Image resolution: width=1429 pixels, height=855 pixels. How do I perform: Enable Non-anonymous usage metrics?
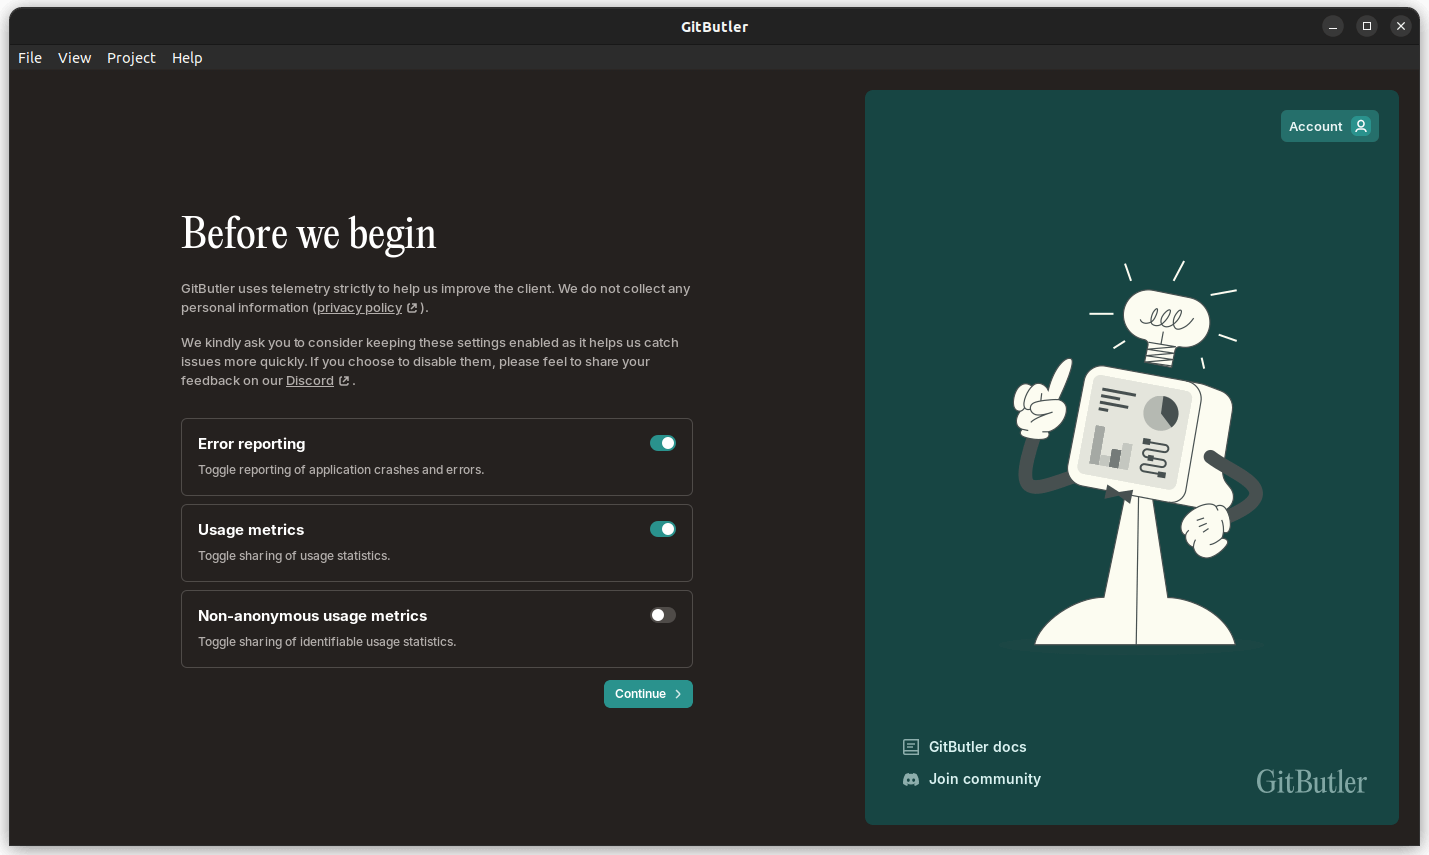[x=662, y=615]
